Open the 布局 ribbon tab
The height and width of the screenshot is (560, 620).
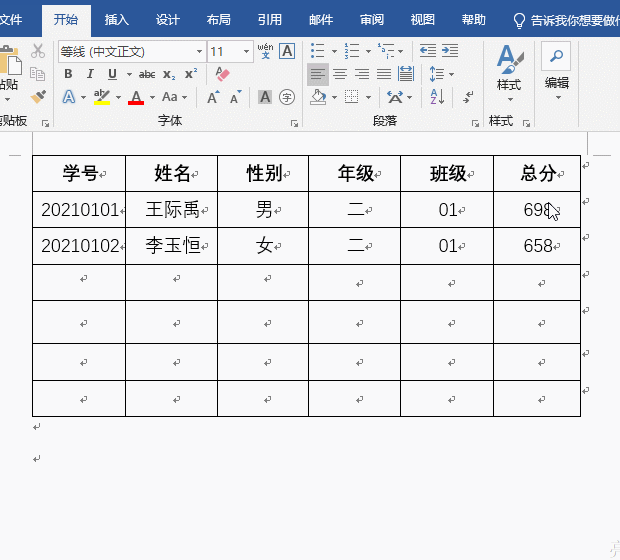[219, 19]
